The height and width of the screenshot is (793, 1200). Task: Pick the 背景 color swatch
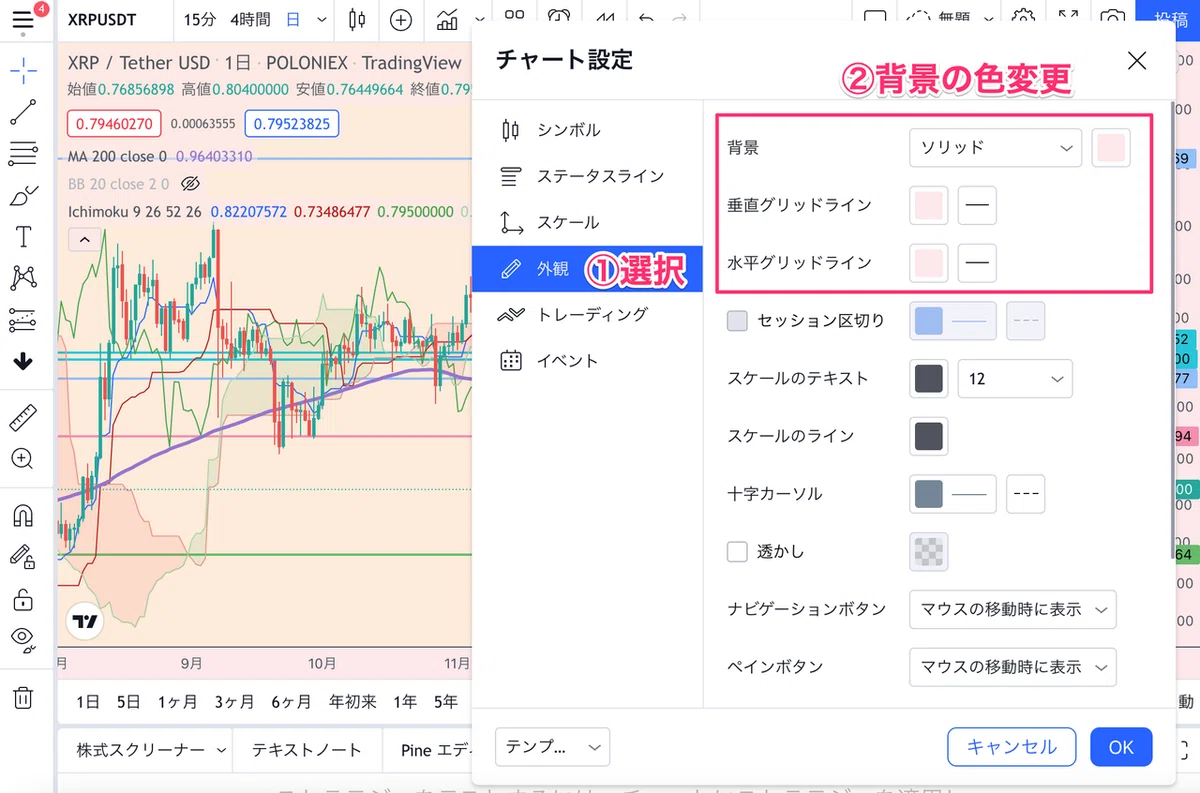point(1111,148)
